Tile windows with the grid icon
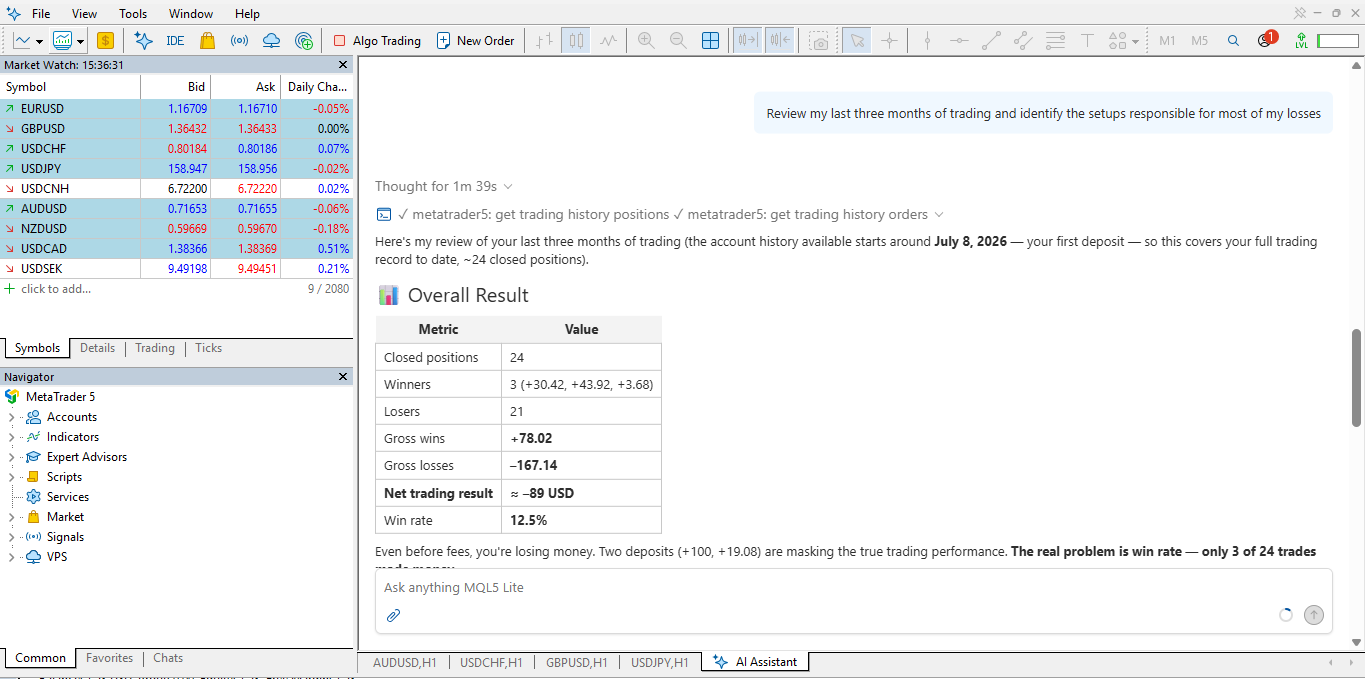Image resolution: width=1365 pixels, height=679 pixels. point(710,41)
